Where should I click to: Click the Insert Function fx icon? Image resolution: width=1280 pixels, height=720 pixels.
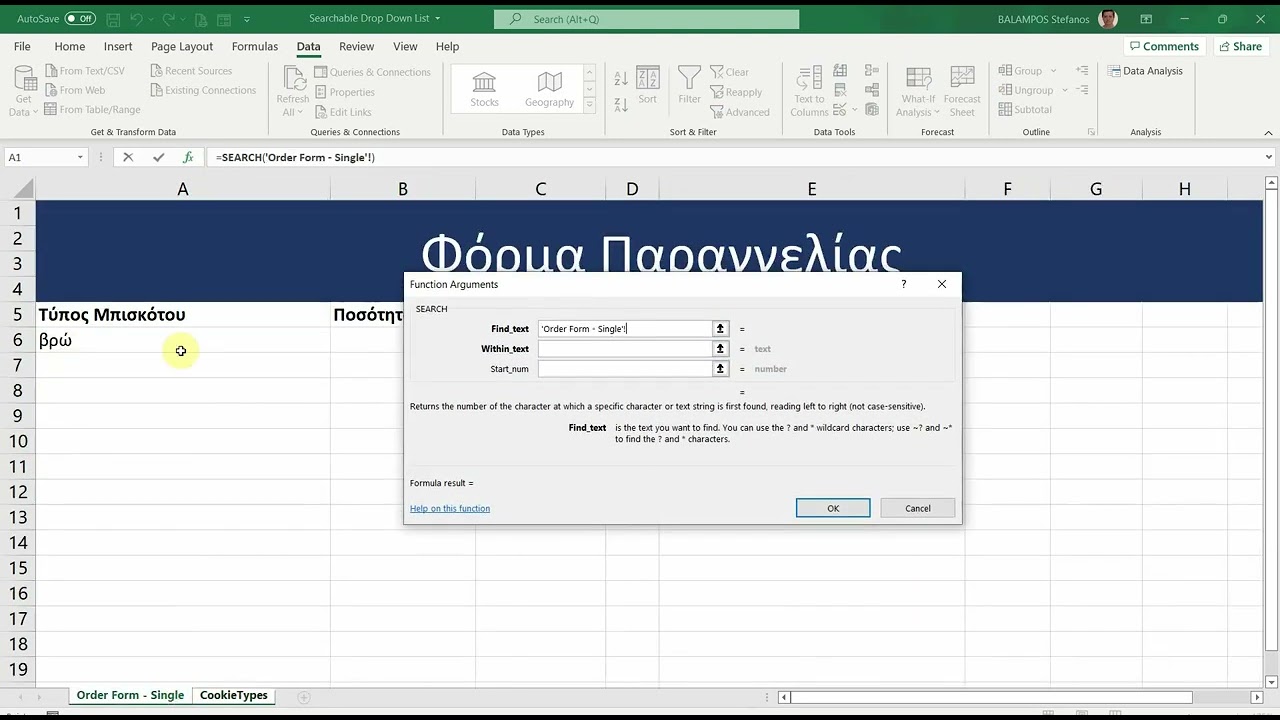click(188, 157)
